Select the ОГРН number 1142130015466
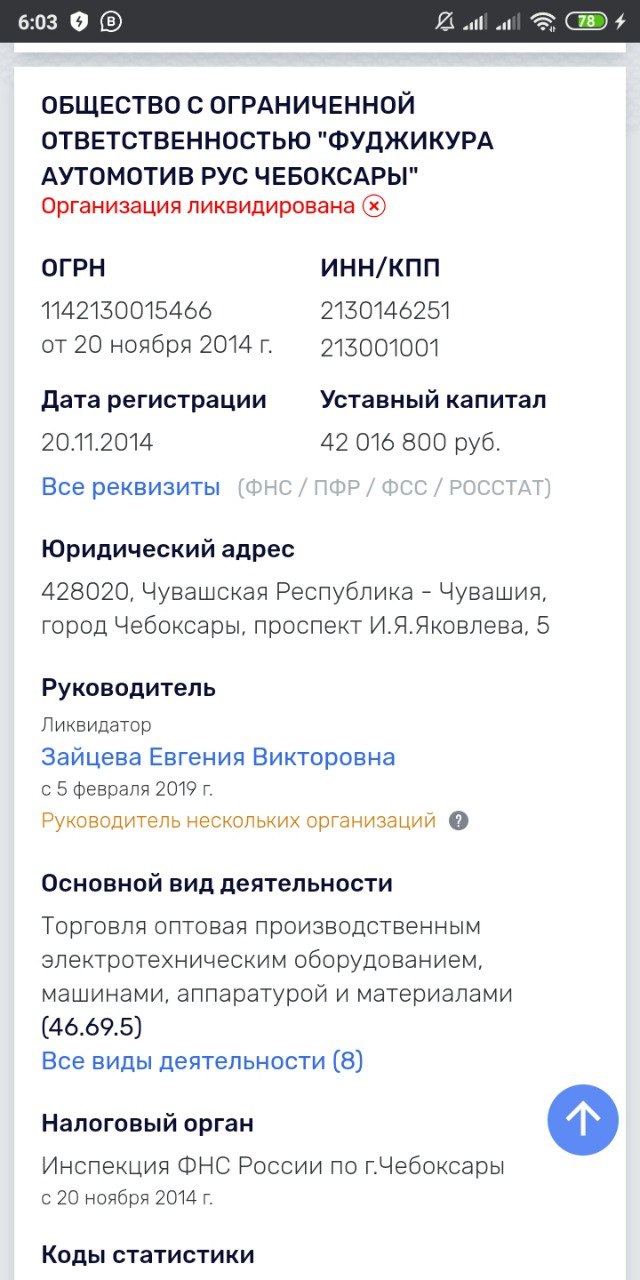640x1280 pixels. tap(127, 311)
